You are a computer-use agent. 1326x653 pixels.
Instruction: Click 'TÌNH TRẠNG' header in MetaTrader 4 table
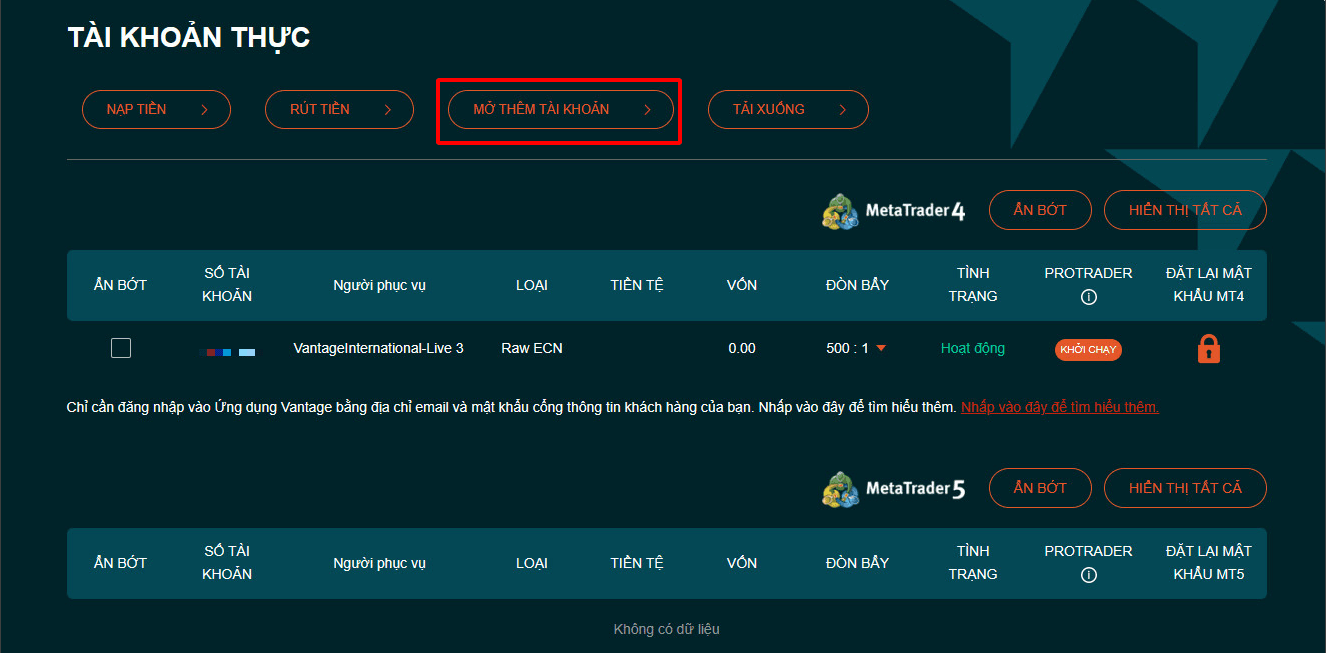pos(973,285)
